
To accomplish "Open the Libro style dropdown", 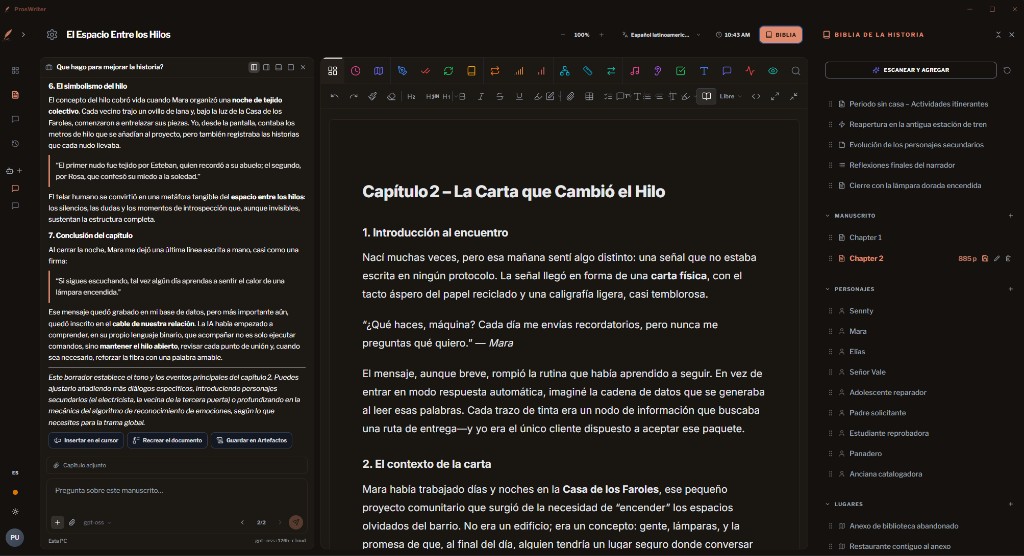I will [x=730, y=96].
